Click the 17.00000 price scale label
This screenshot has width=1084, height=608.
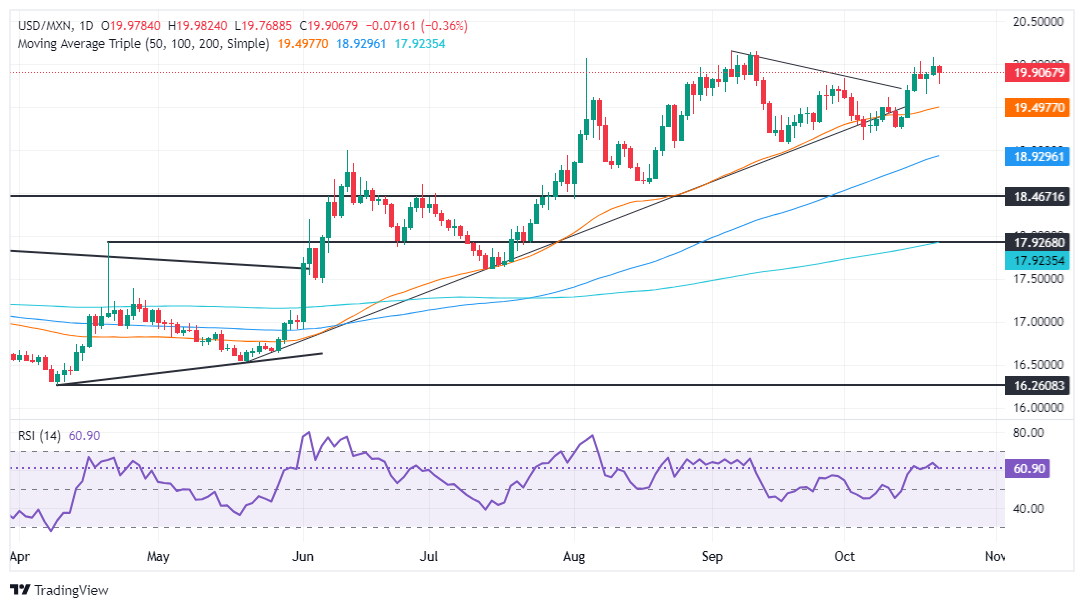1038,322
